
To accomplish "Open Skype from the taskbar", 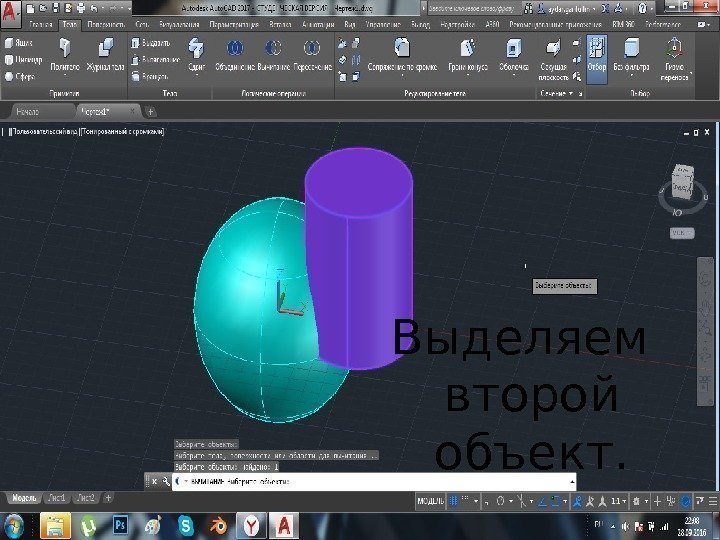I will click(186, 526).
